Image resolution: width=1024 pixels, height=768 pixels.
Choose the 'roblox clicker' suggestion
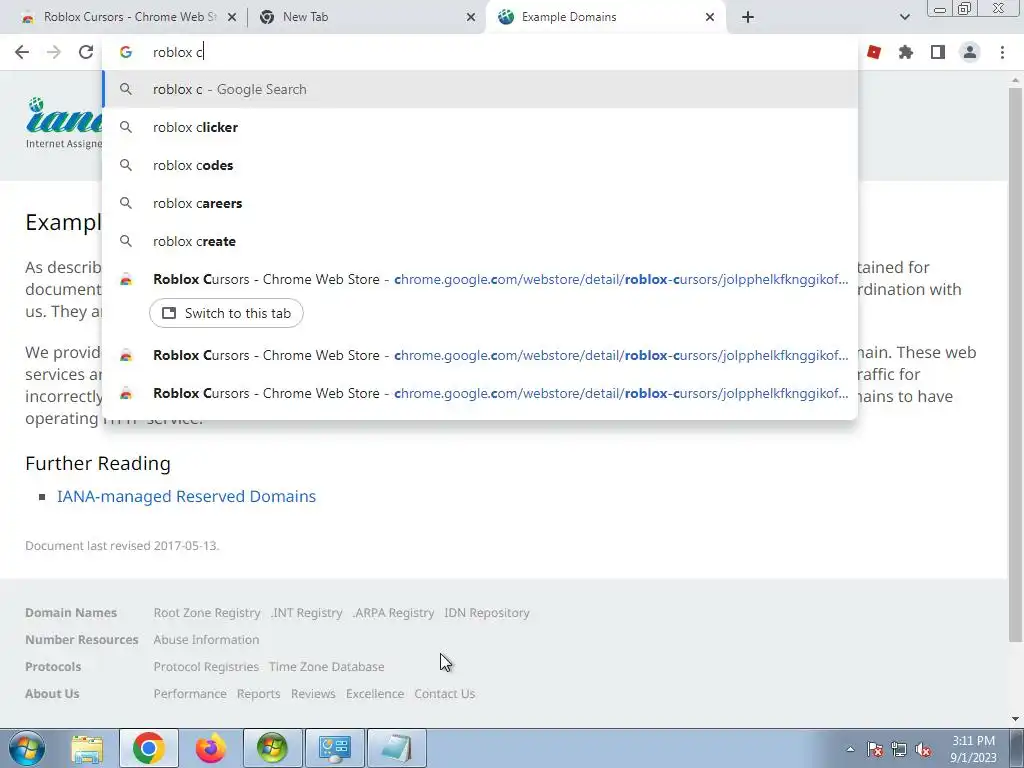click(x=480, y=127)
